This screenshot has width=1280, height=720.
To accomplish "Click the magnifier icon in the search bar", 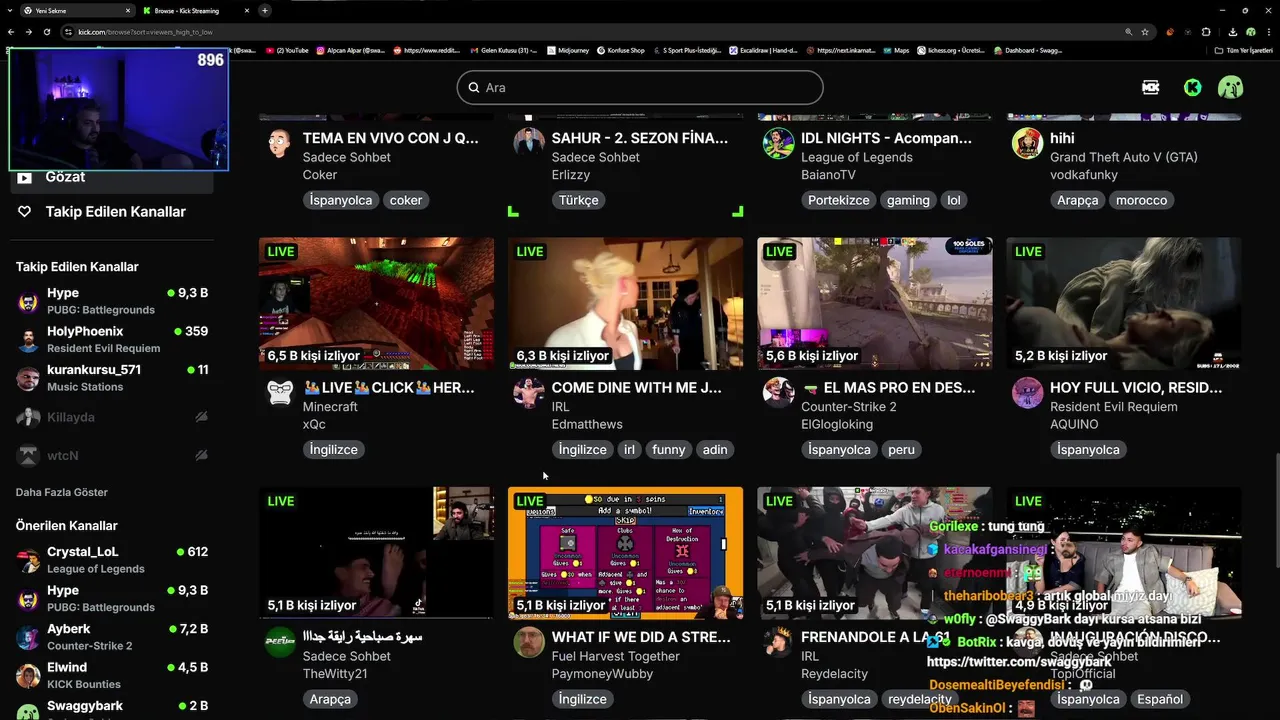I will tap(474, 88).
